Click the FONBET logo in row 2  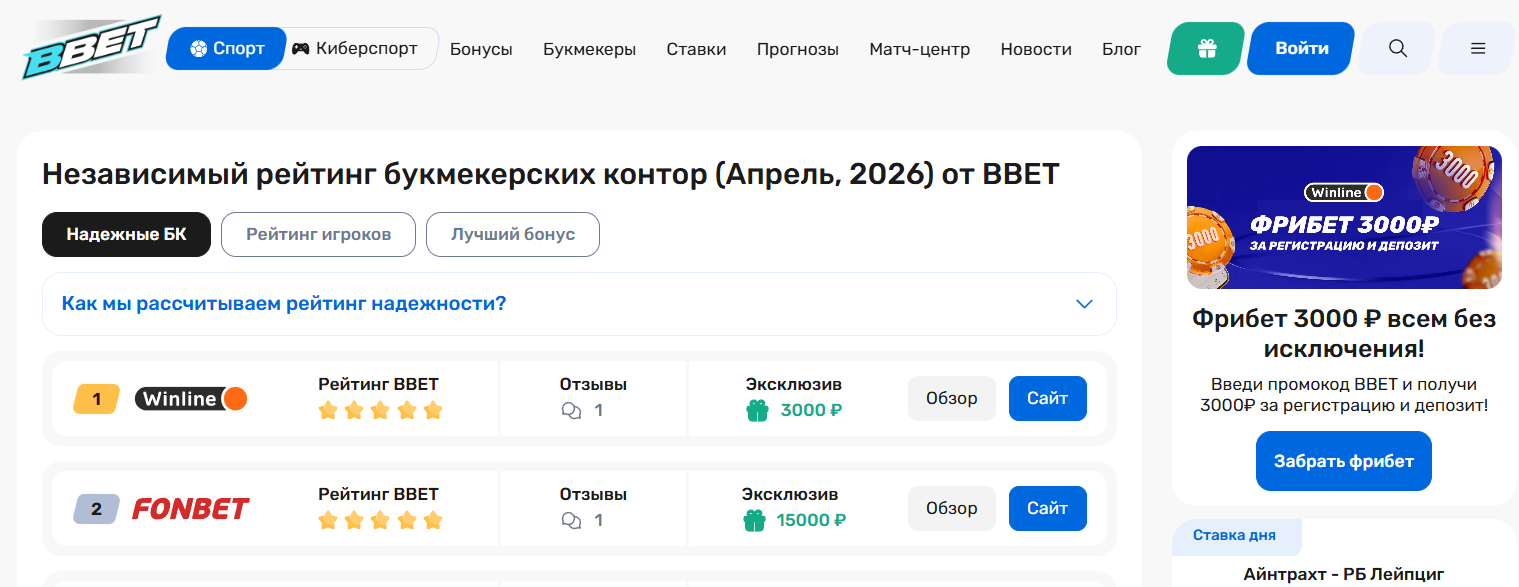(191, 509)
